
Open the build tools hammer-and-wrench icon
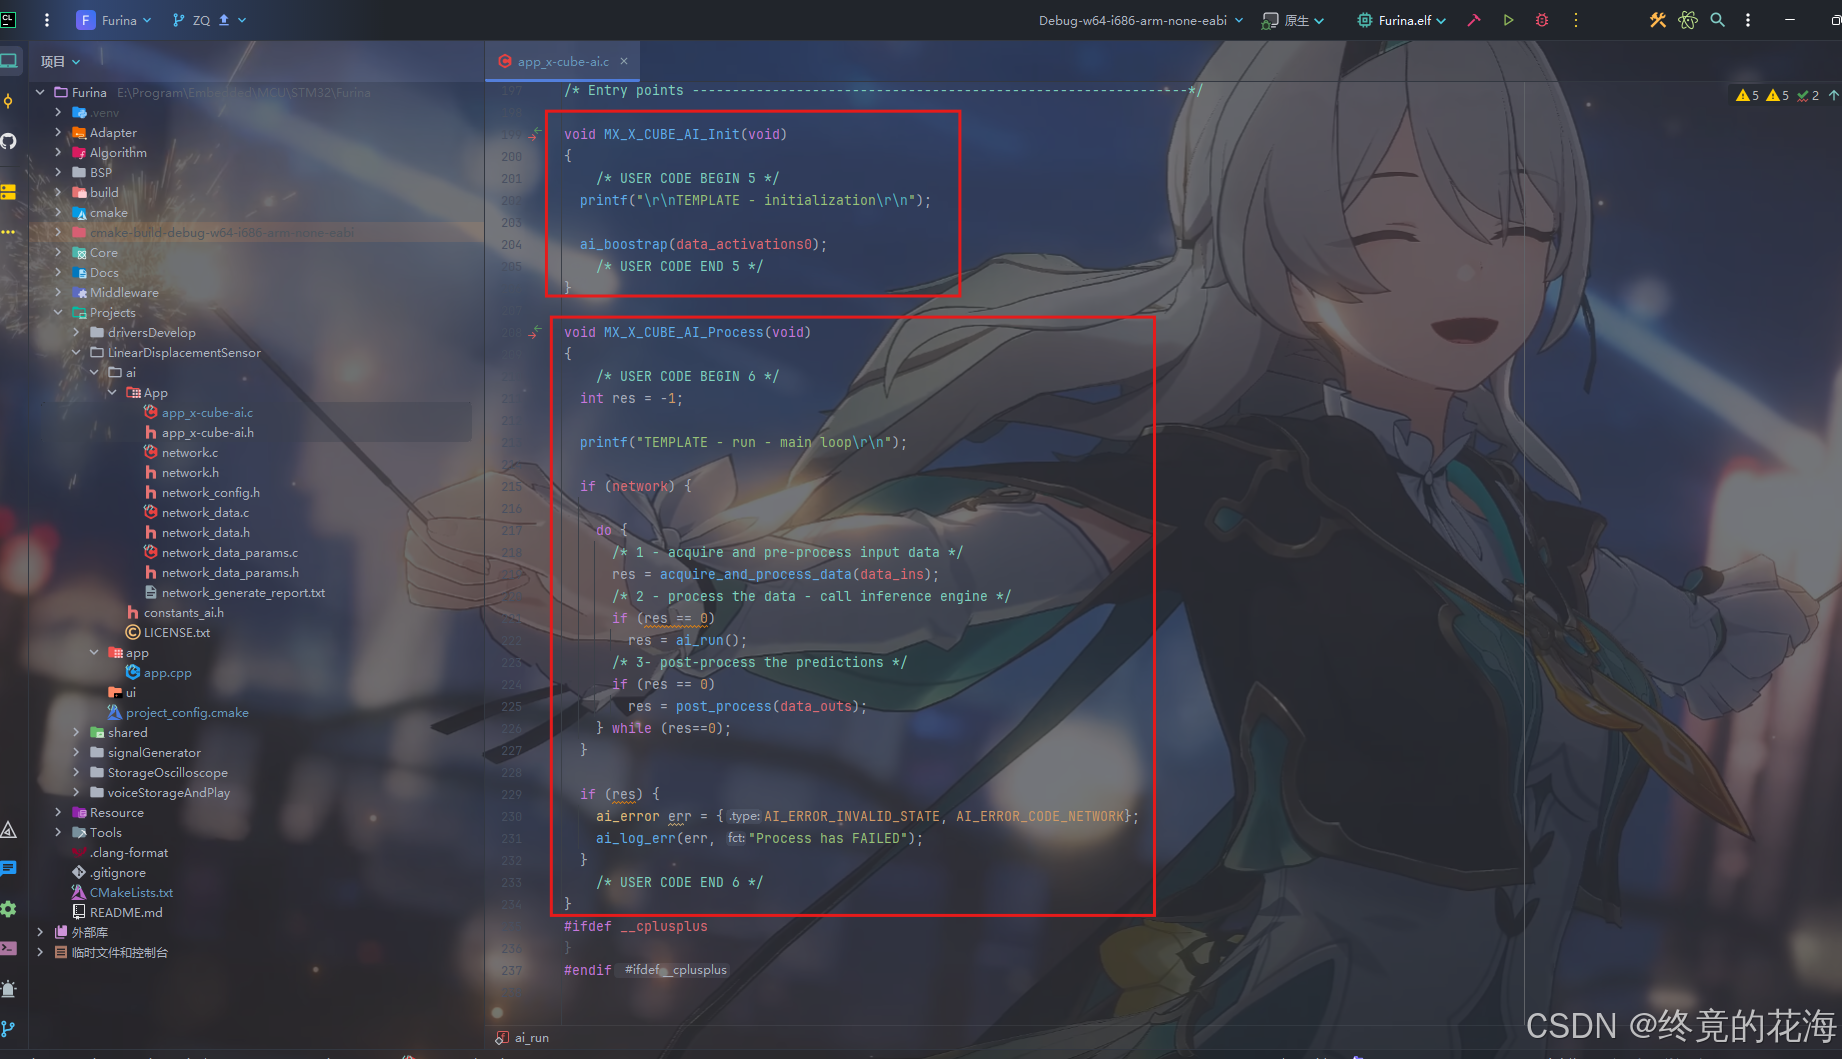tap(1658, 20)
